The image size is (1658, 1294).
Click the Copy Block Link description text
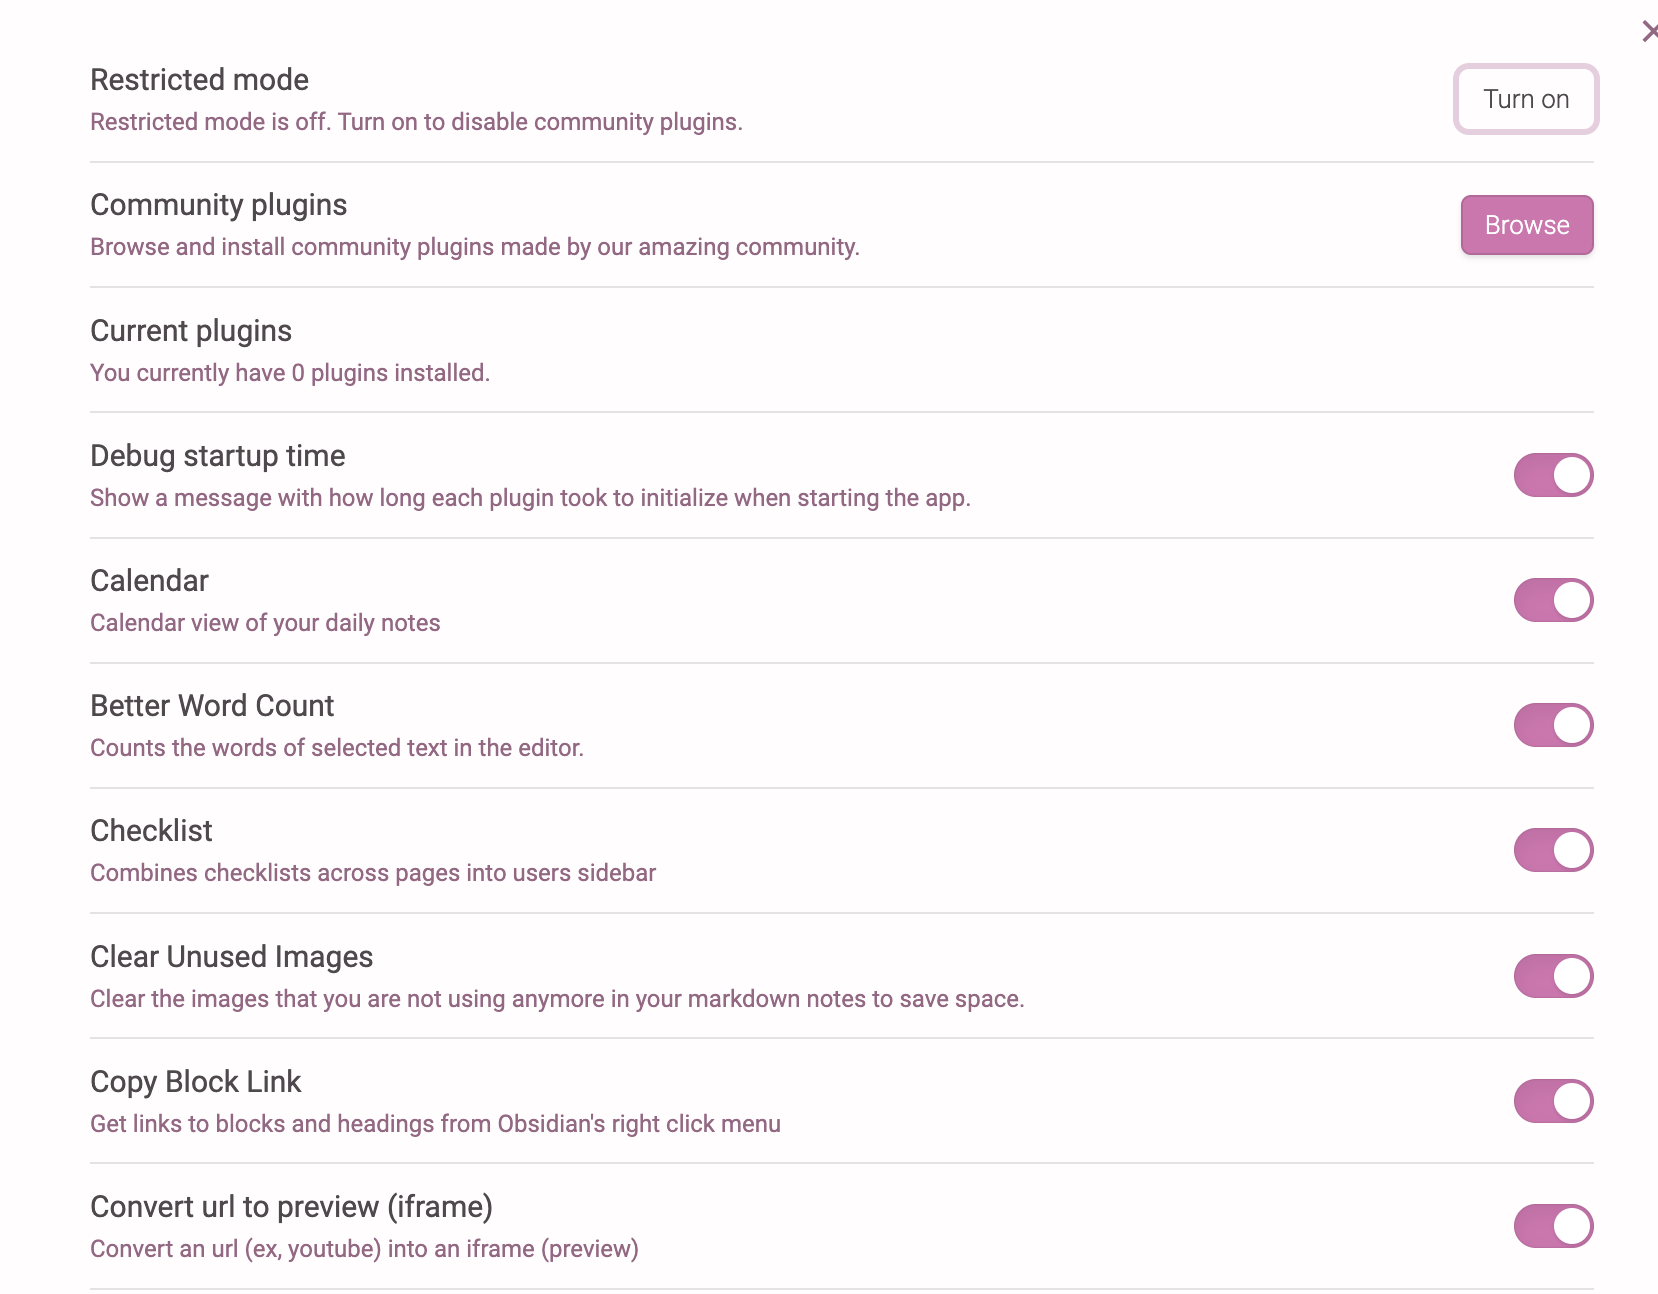pos(435,1124)
